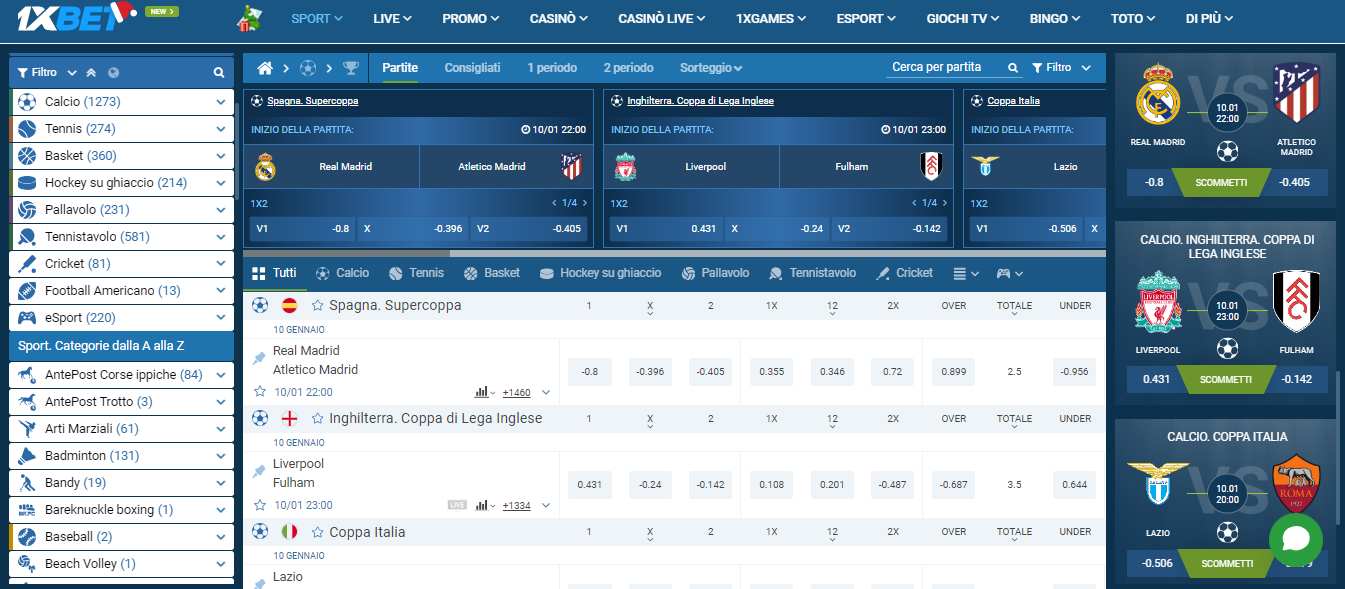
Task: Open the Arti Marziali (61) sidebar entry
Action: click(121, 429)
